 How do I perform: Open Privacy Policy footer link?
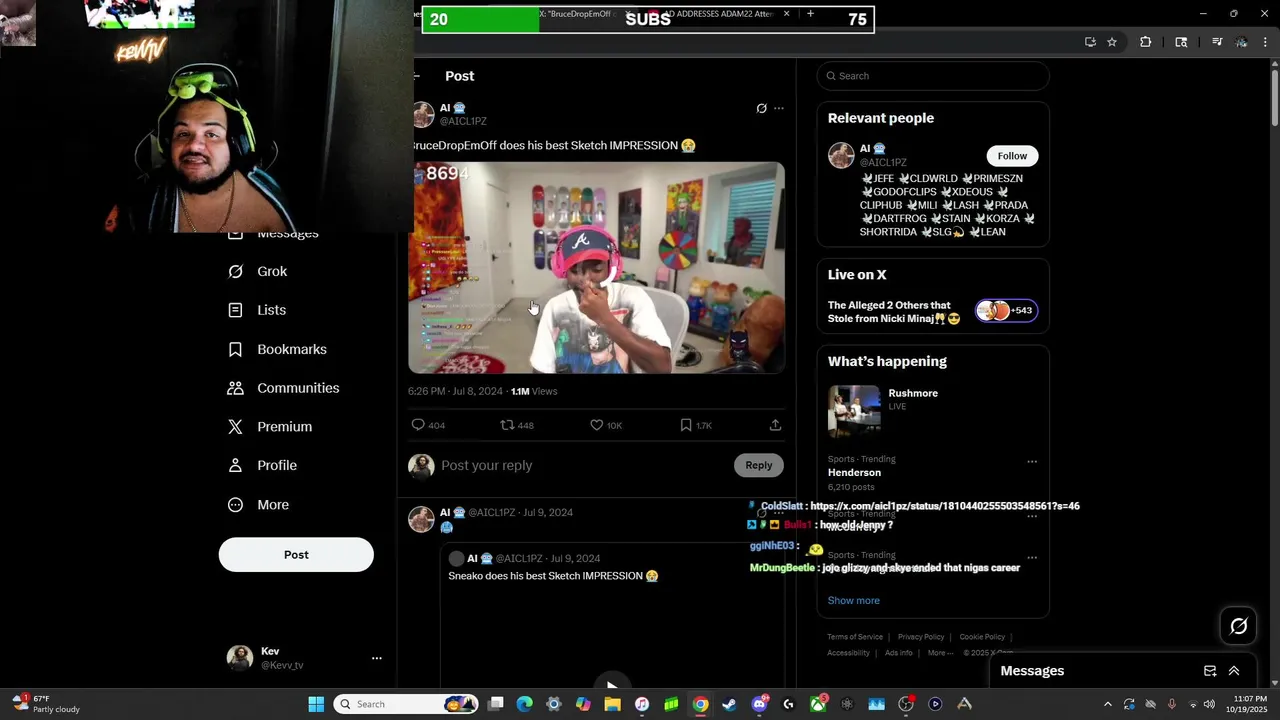point(921,637)
